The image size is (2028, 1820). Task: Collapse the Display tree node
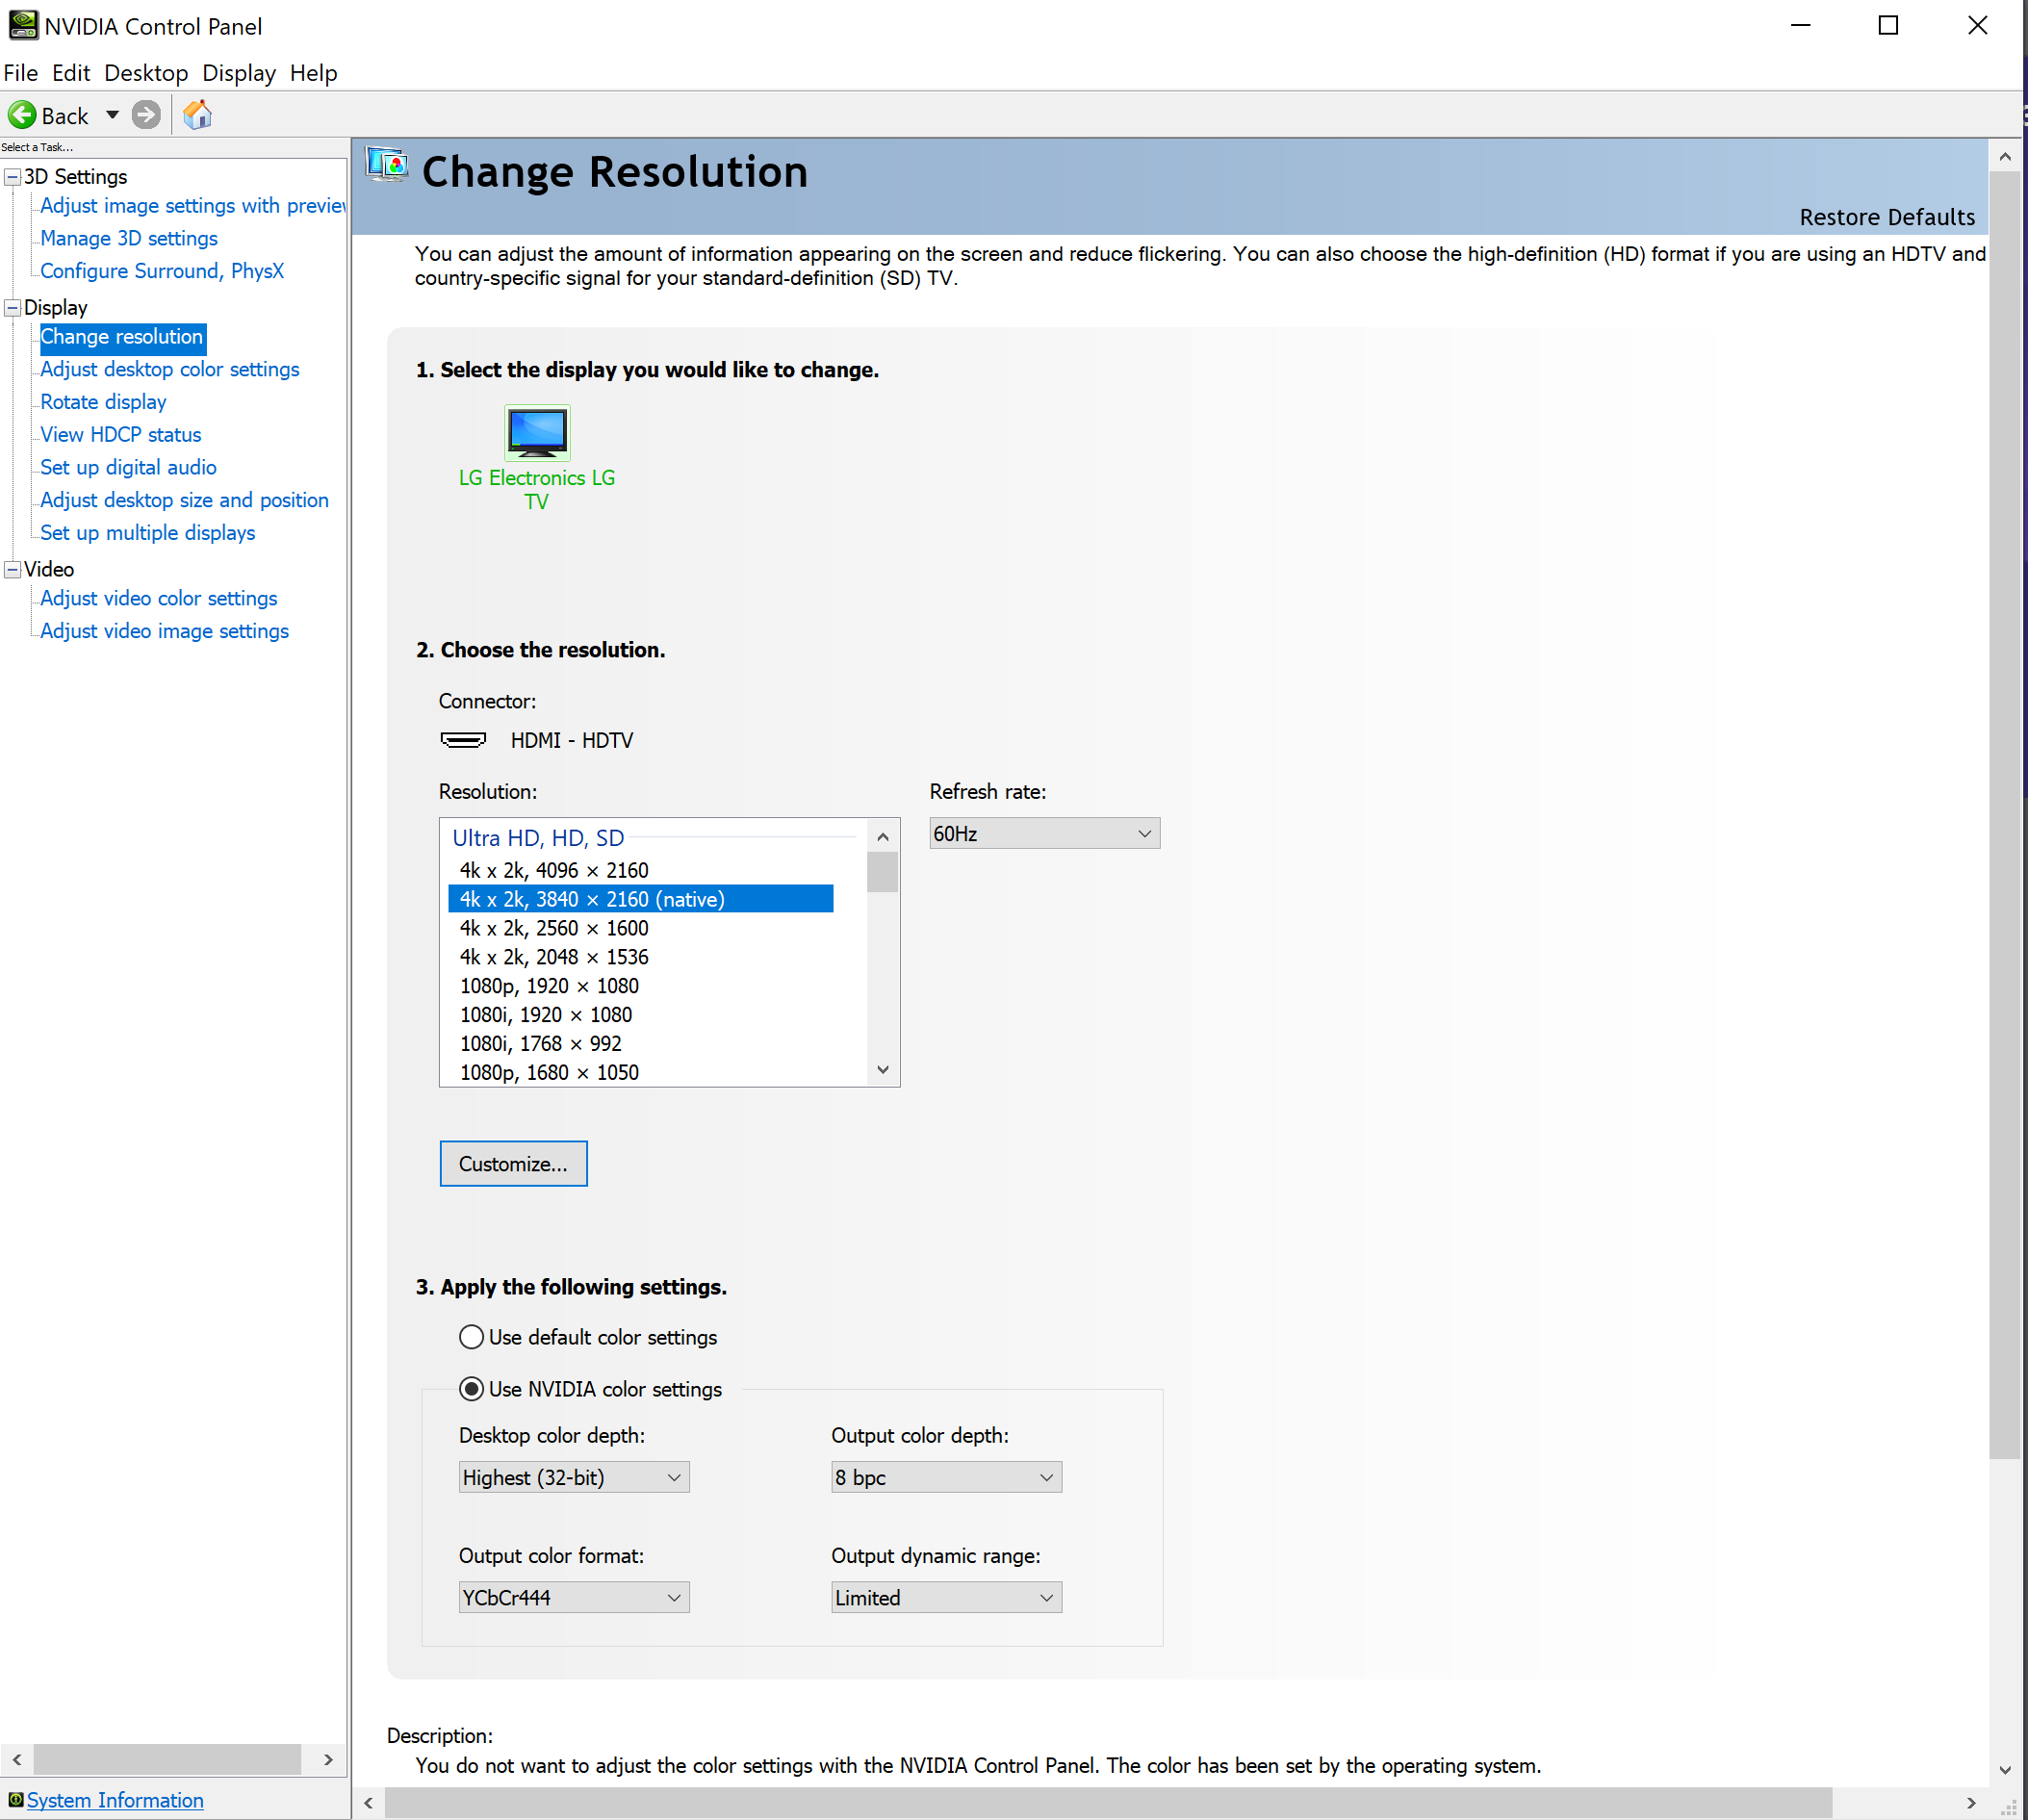click(x=13, y=308)
